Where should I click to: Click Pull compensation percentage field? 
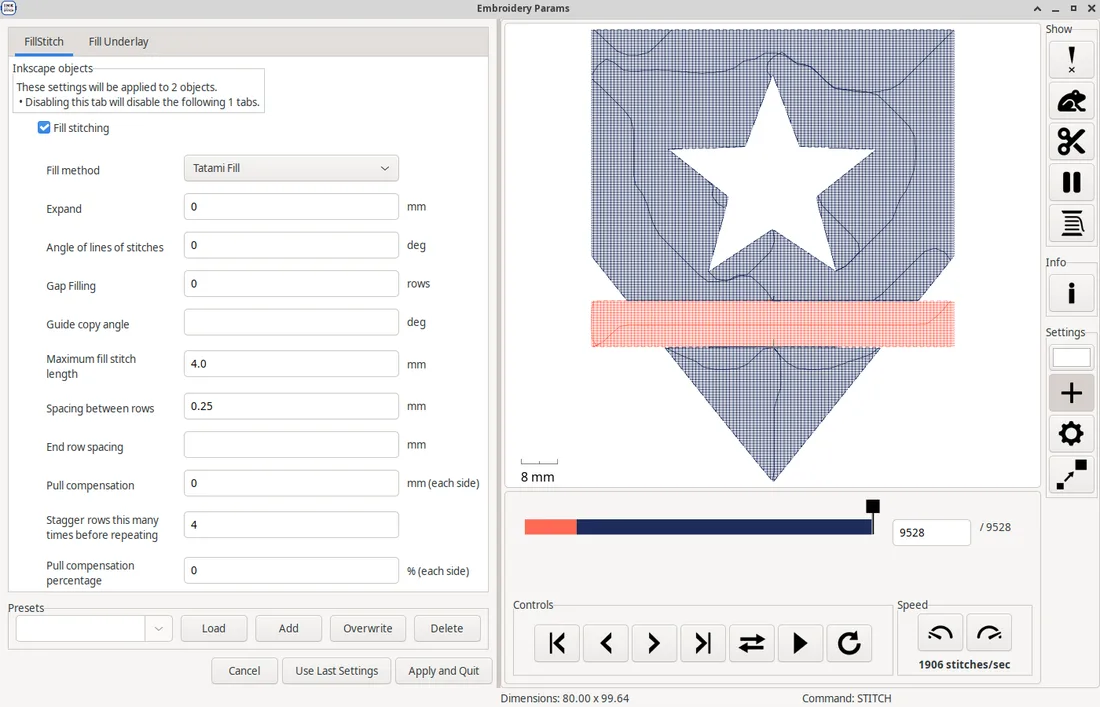[291, 570]
